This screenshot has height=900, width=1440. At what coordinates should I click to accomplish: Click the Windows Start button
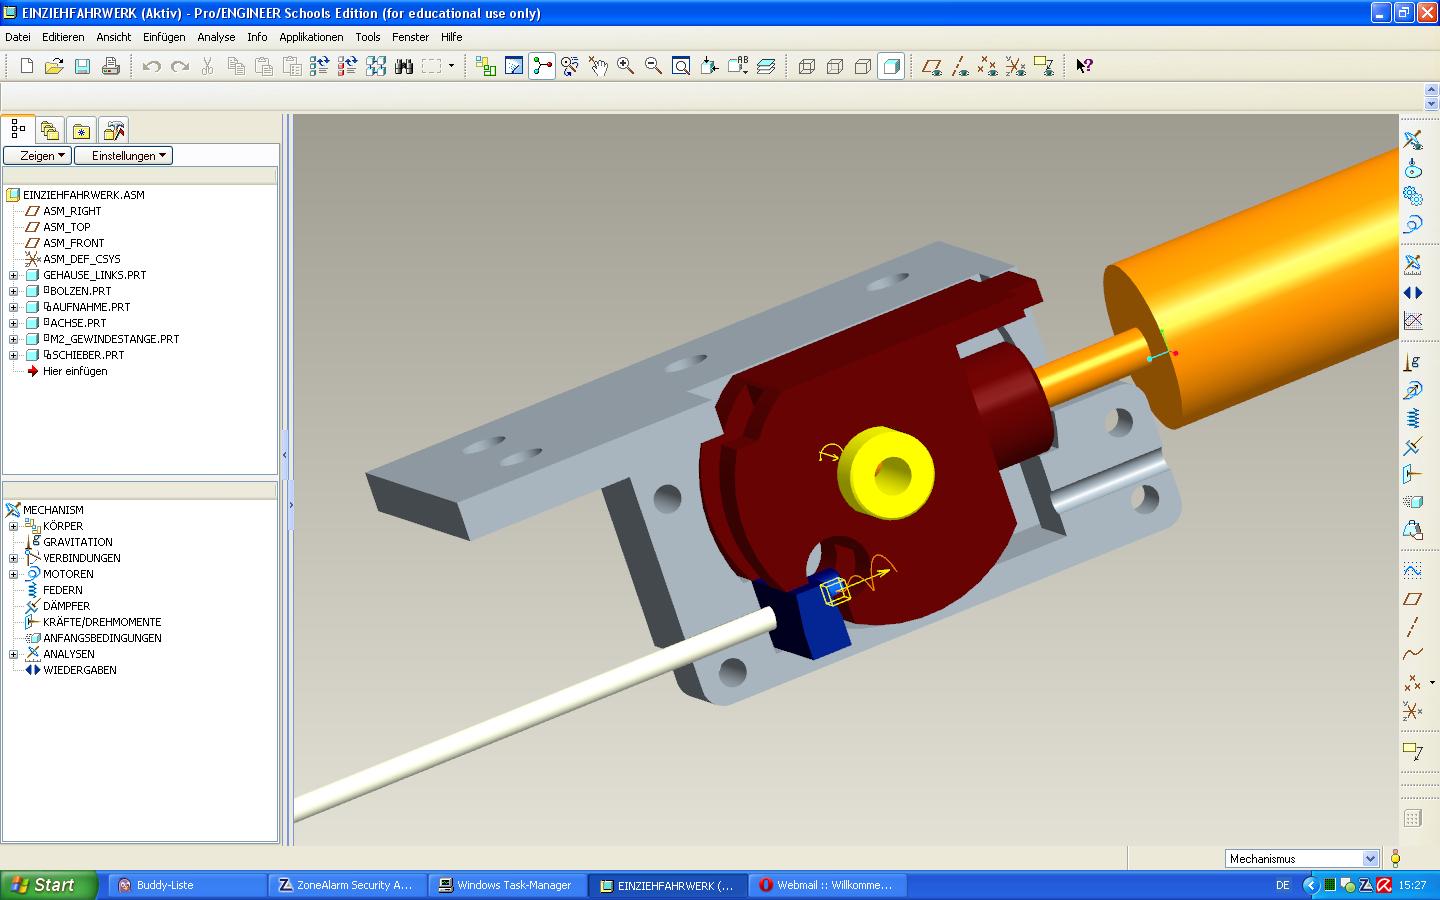click(49, 885)
